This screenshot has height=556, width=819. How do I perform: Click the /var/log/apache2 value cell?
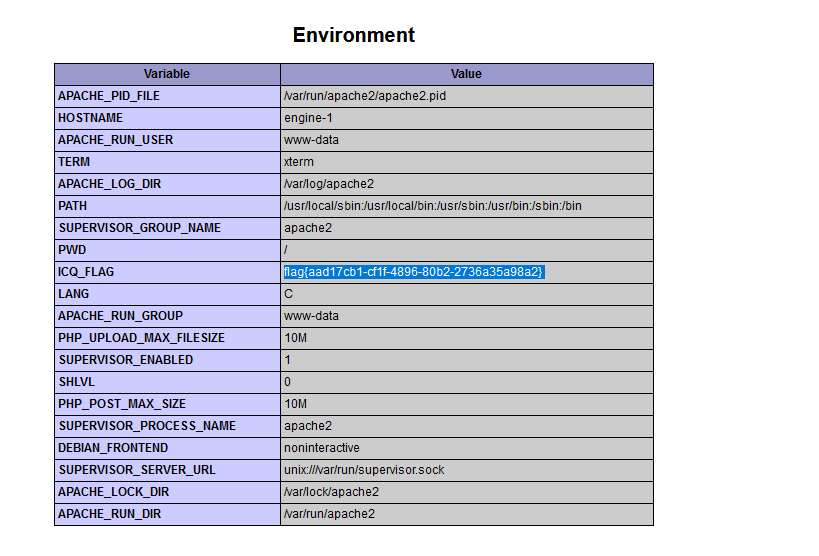(x=466, y=184)
